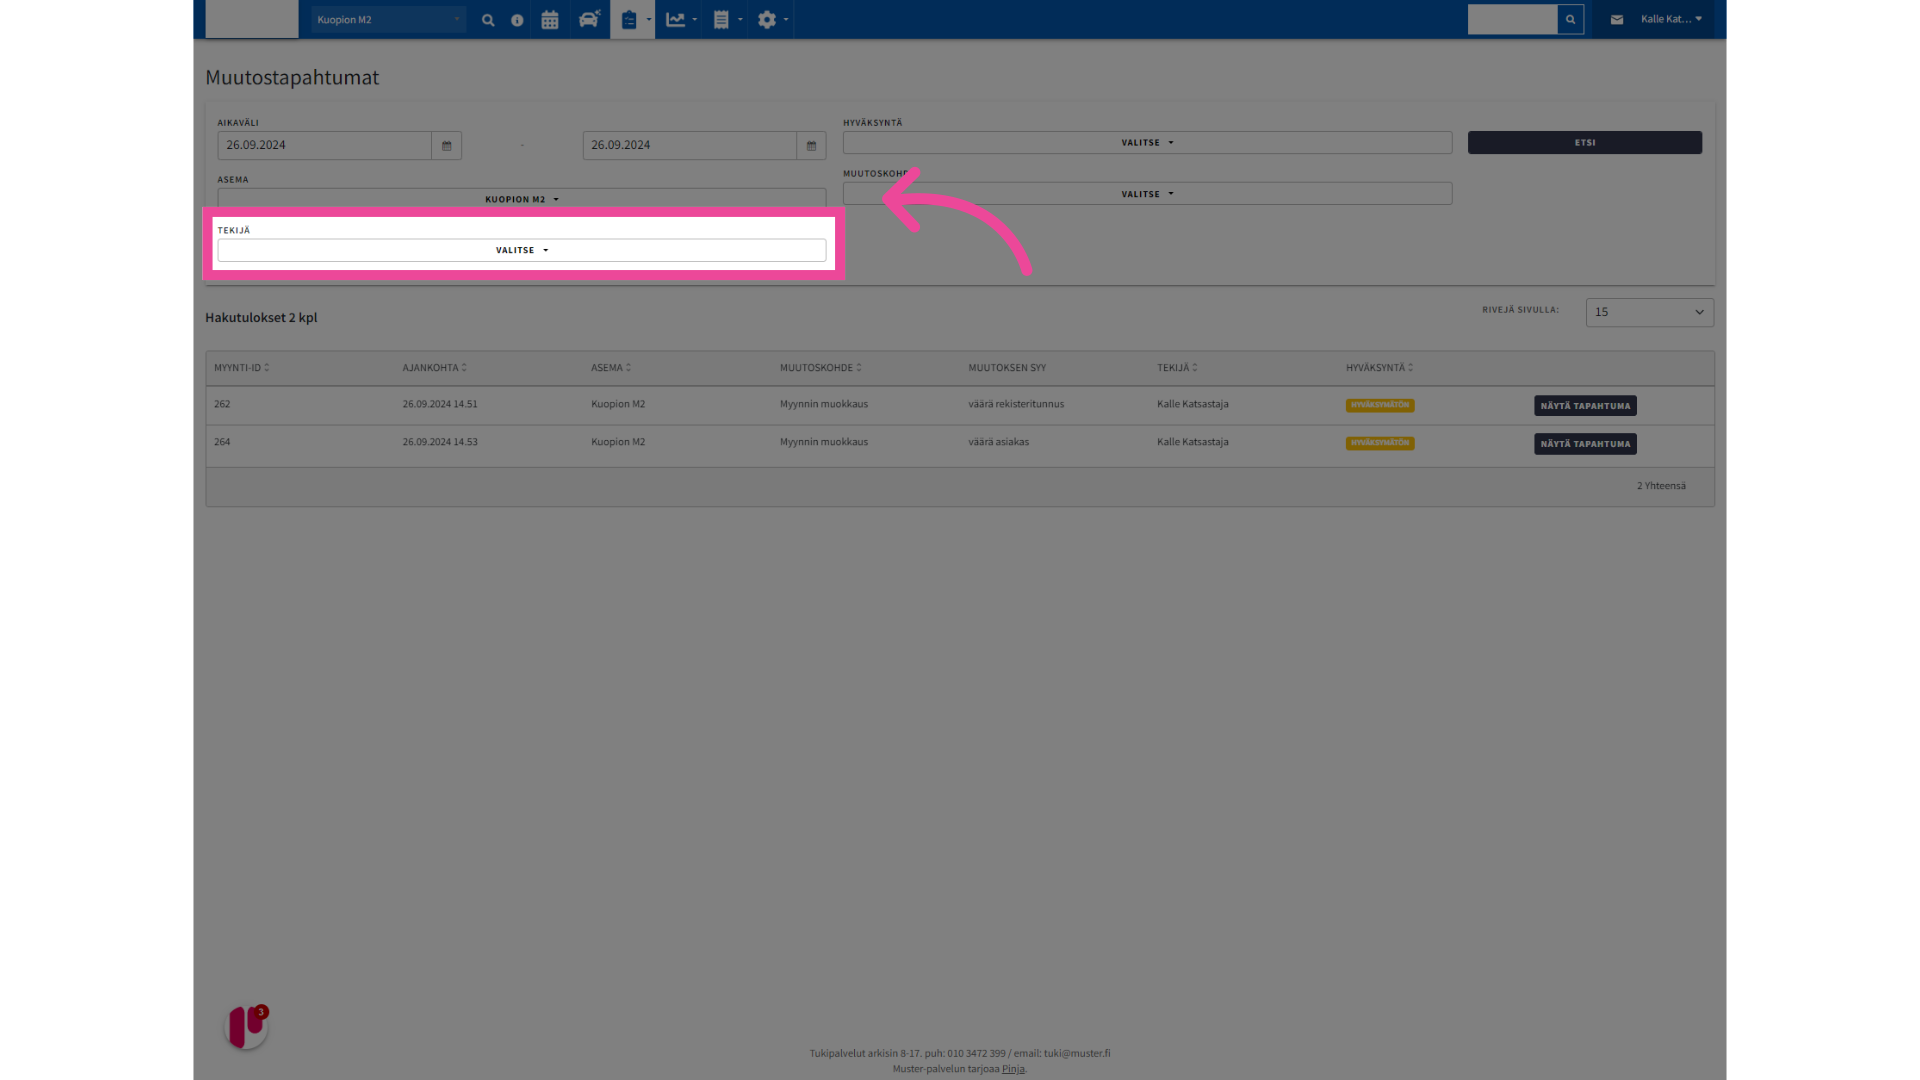Click the top-right search button icon
Viewport: 1920px width, 1080px height.
(1570, 19)
